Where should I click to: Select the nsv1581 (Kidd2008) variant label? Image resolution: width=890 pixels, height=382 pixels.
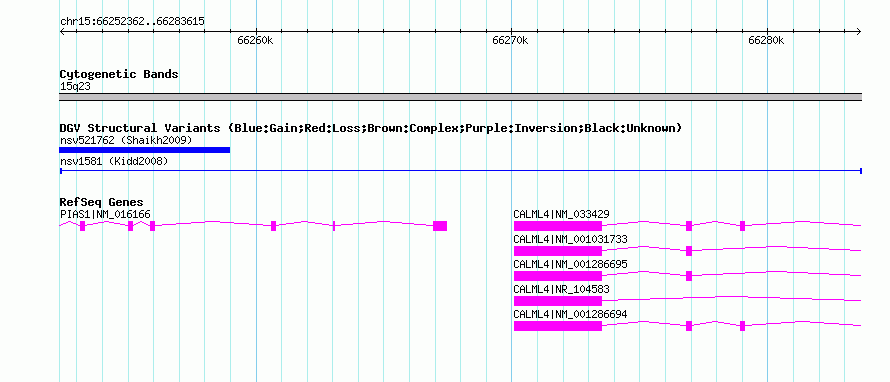tap(114, 161)
